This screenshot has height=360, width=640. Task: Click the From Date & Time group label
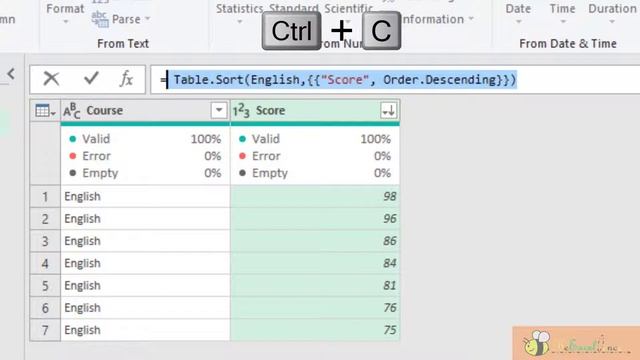click(x=568, y=44)
